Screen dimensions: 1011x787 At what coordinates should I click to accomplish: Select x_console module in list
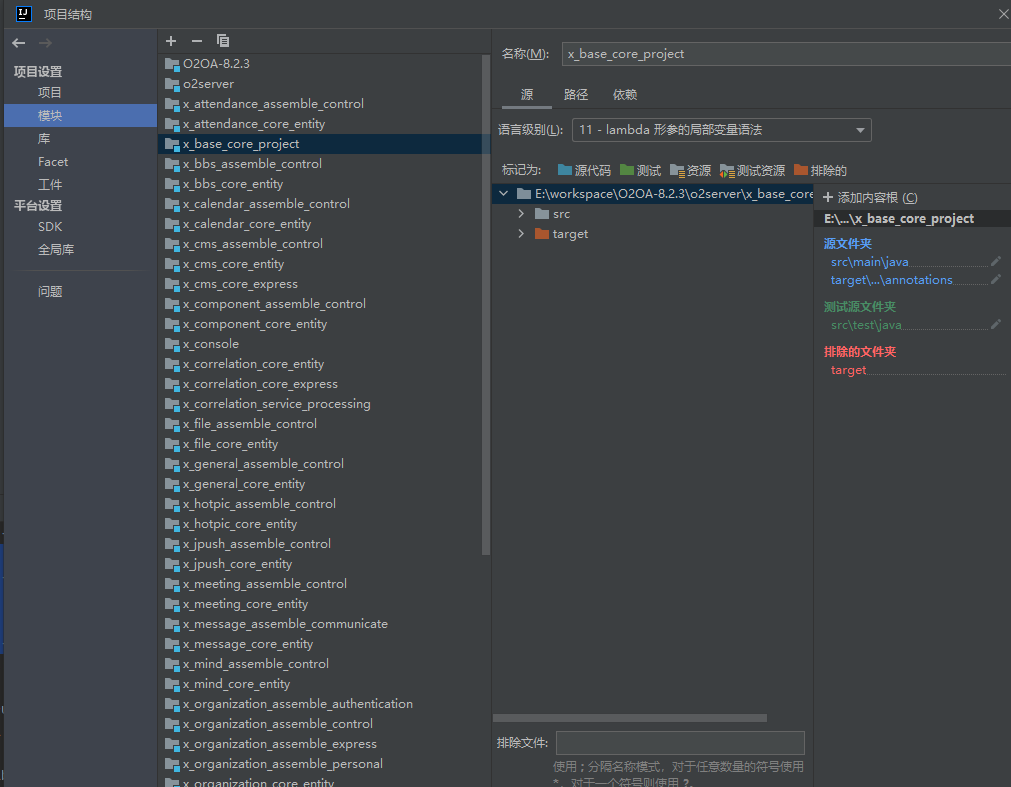(210, 344)
